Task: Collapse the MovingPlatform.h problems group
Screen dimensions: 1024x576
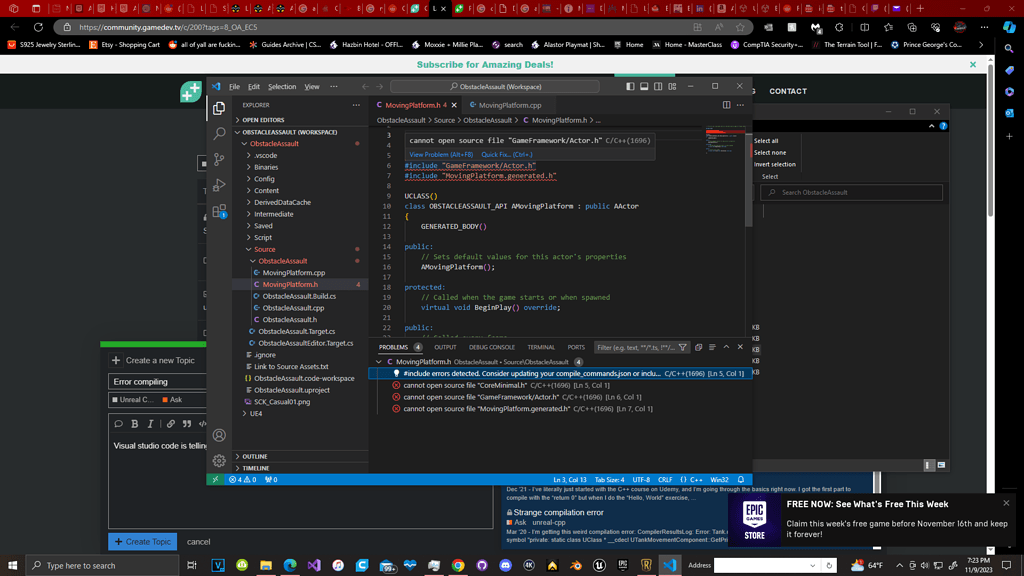Action: pyautogui.click(x=379, y=362)
